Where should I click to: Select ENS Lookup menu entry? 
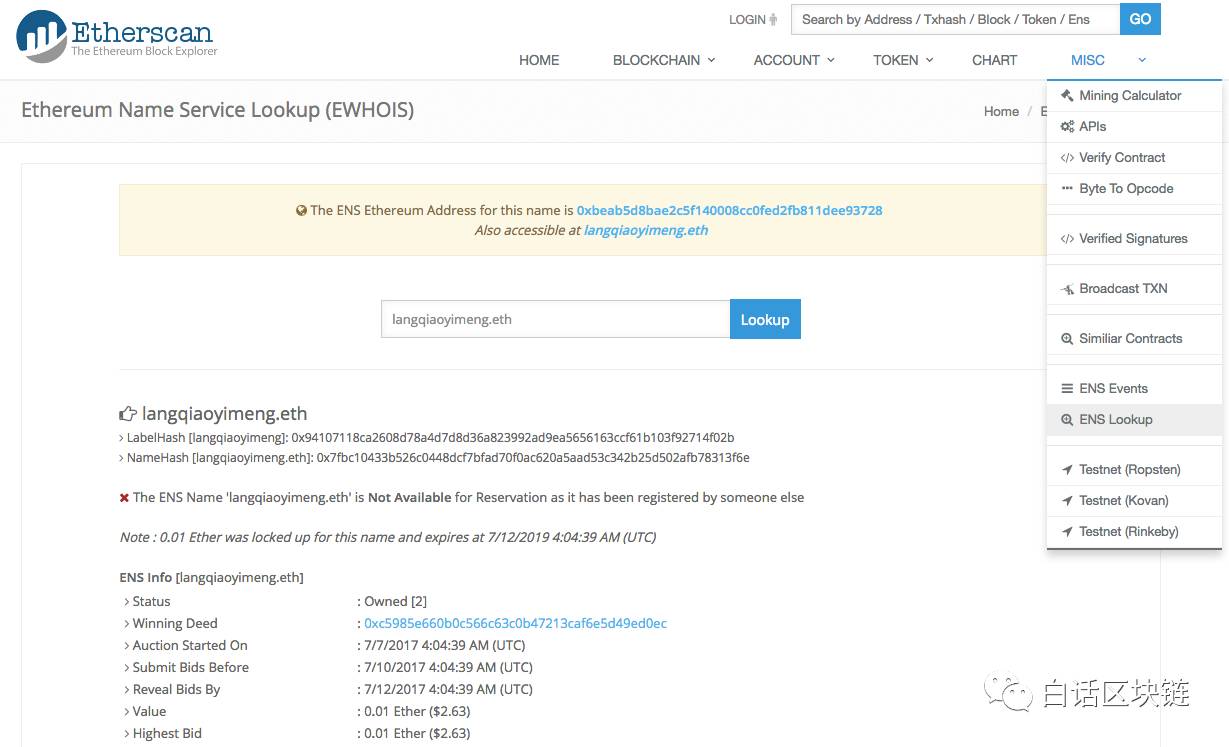pyautogui.click(x=1134, y=420)
